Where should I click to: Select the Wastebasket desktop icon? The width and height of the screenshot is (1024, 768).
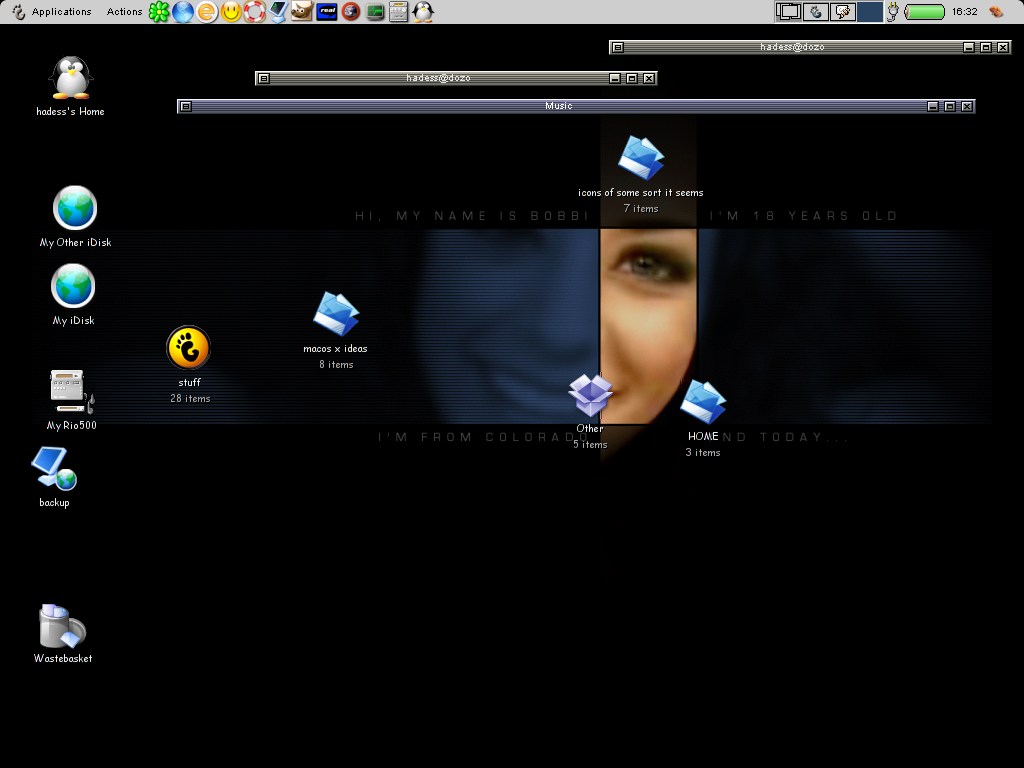[62, 627]
